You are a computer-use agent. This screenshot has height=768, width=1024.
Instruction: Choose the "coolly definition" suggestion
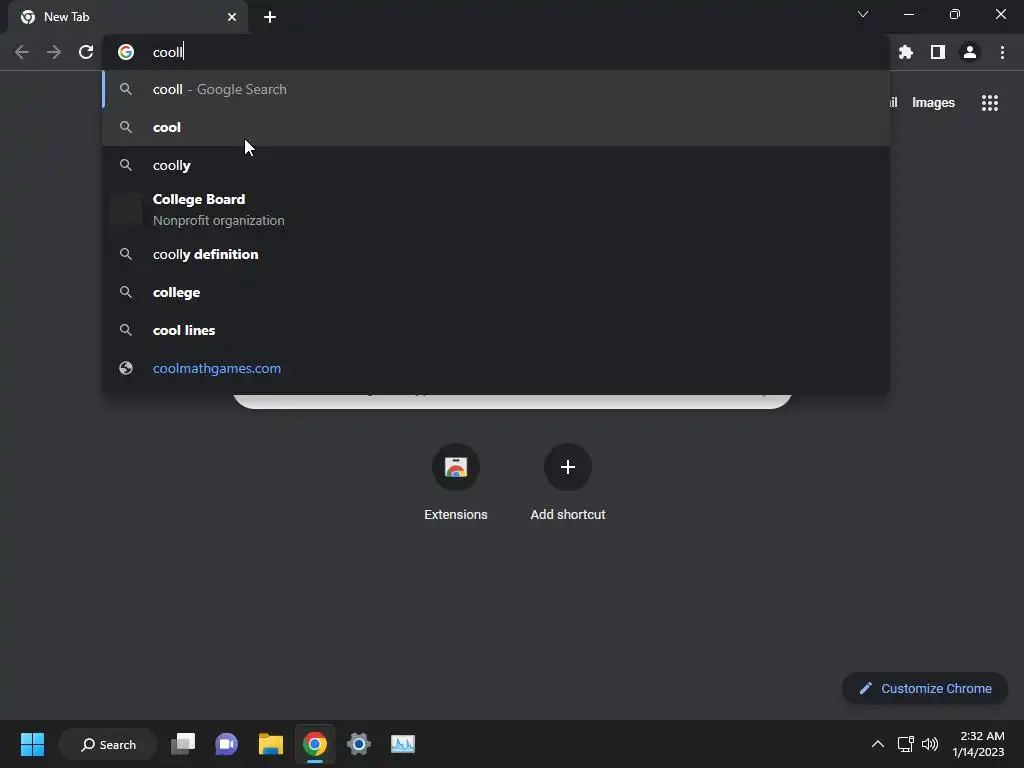click(496, 254)
